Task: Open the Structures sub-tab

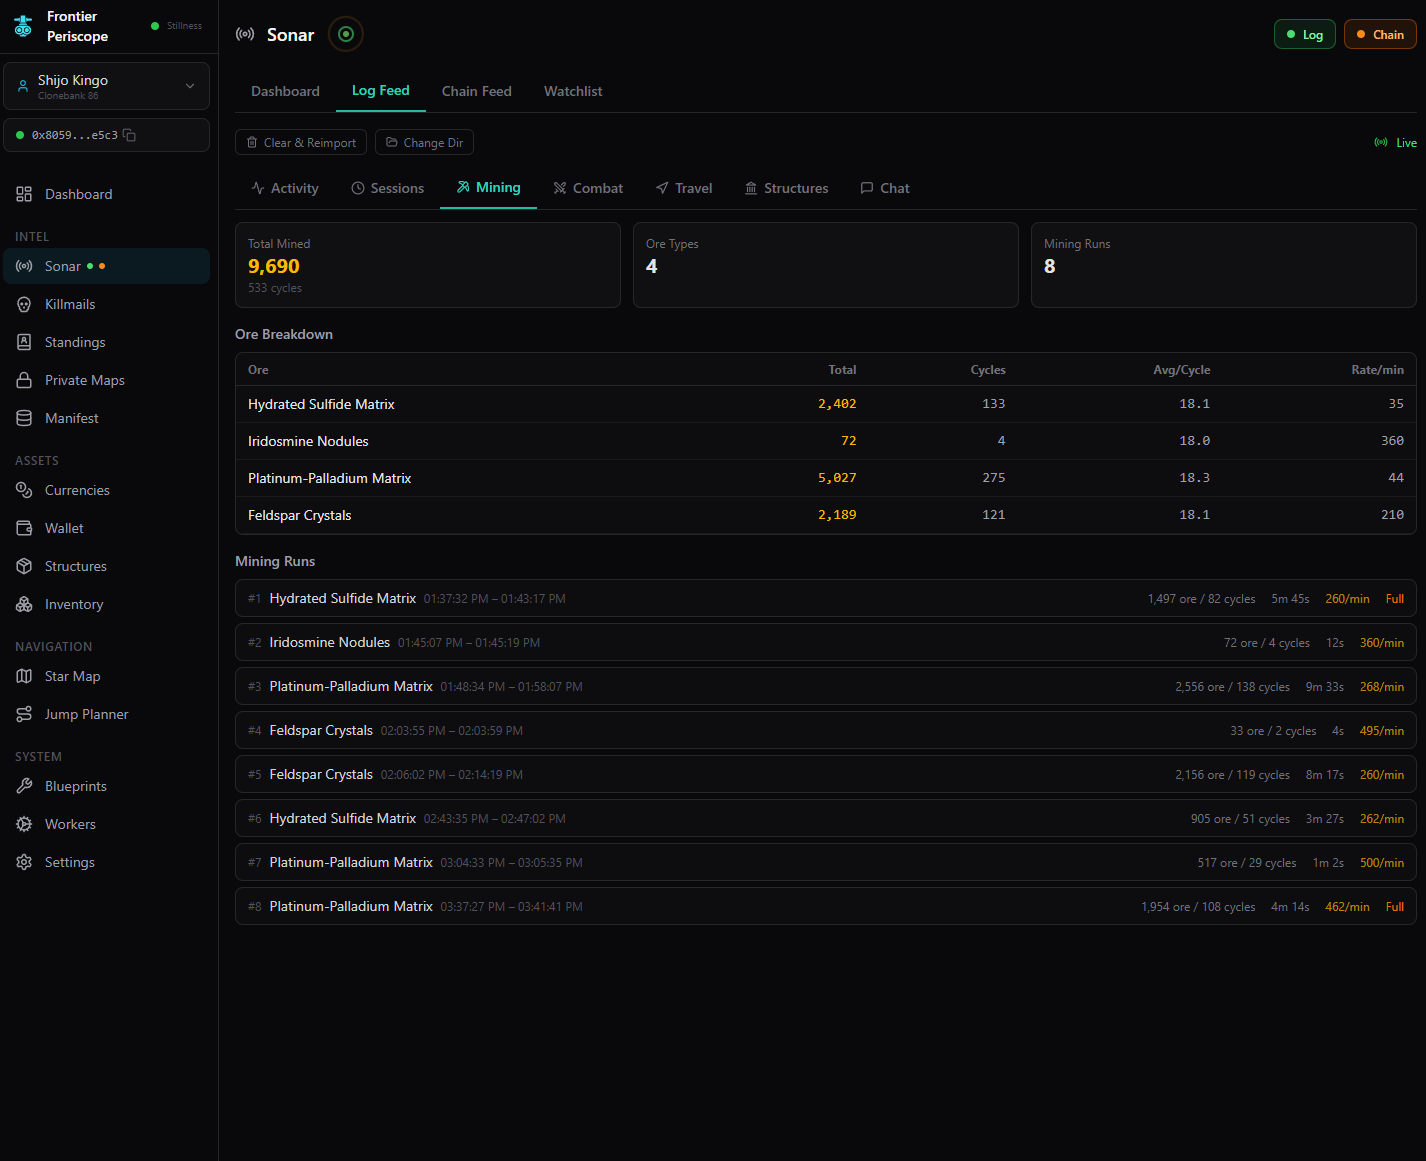Action: (787, 188)
